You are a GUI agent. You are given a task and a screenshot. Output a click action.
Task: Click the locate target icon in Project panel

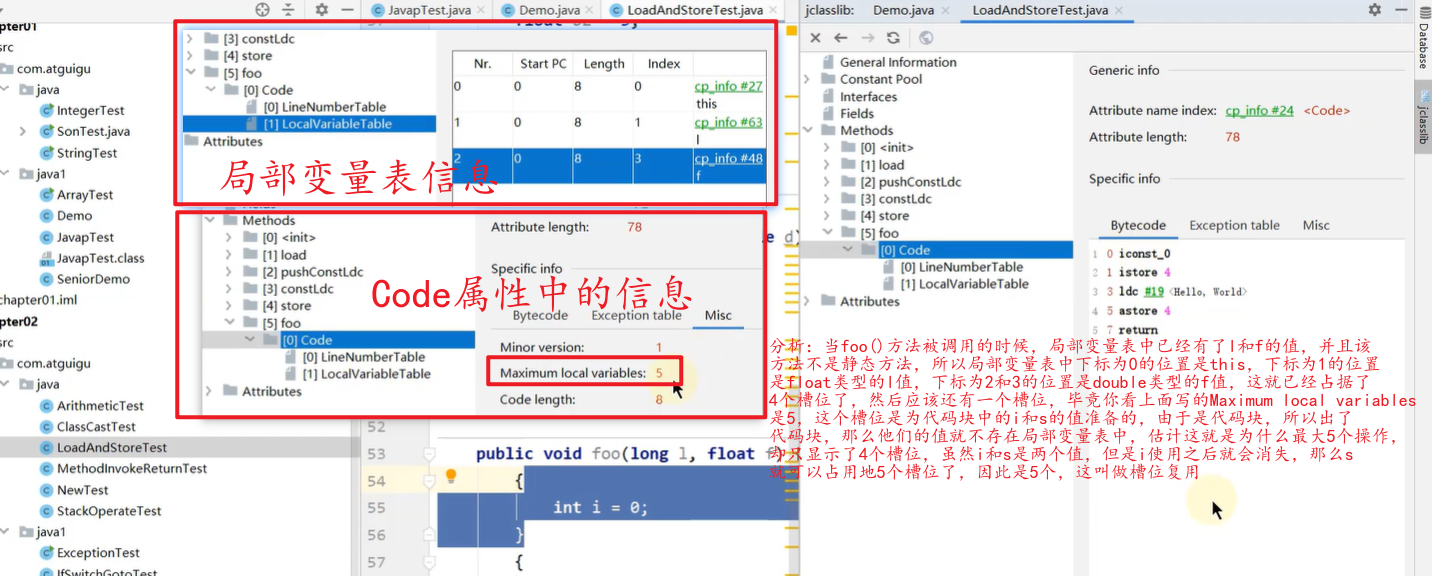263,10
